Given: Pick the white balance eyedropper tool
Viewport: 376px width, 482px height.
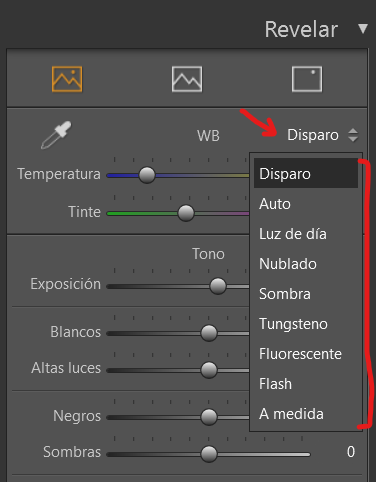Looking at the screenshot, I should [56, 135].
